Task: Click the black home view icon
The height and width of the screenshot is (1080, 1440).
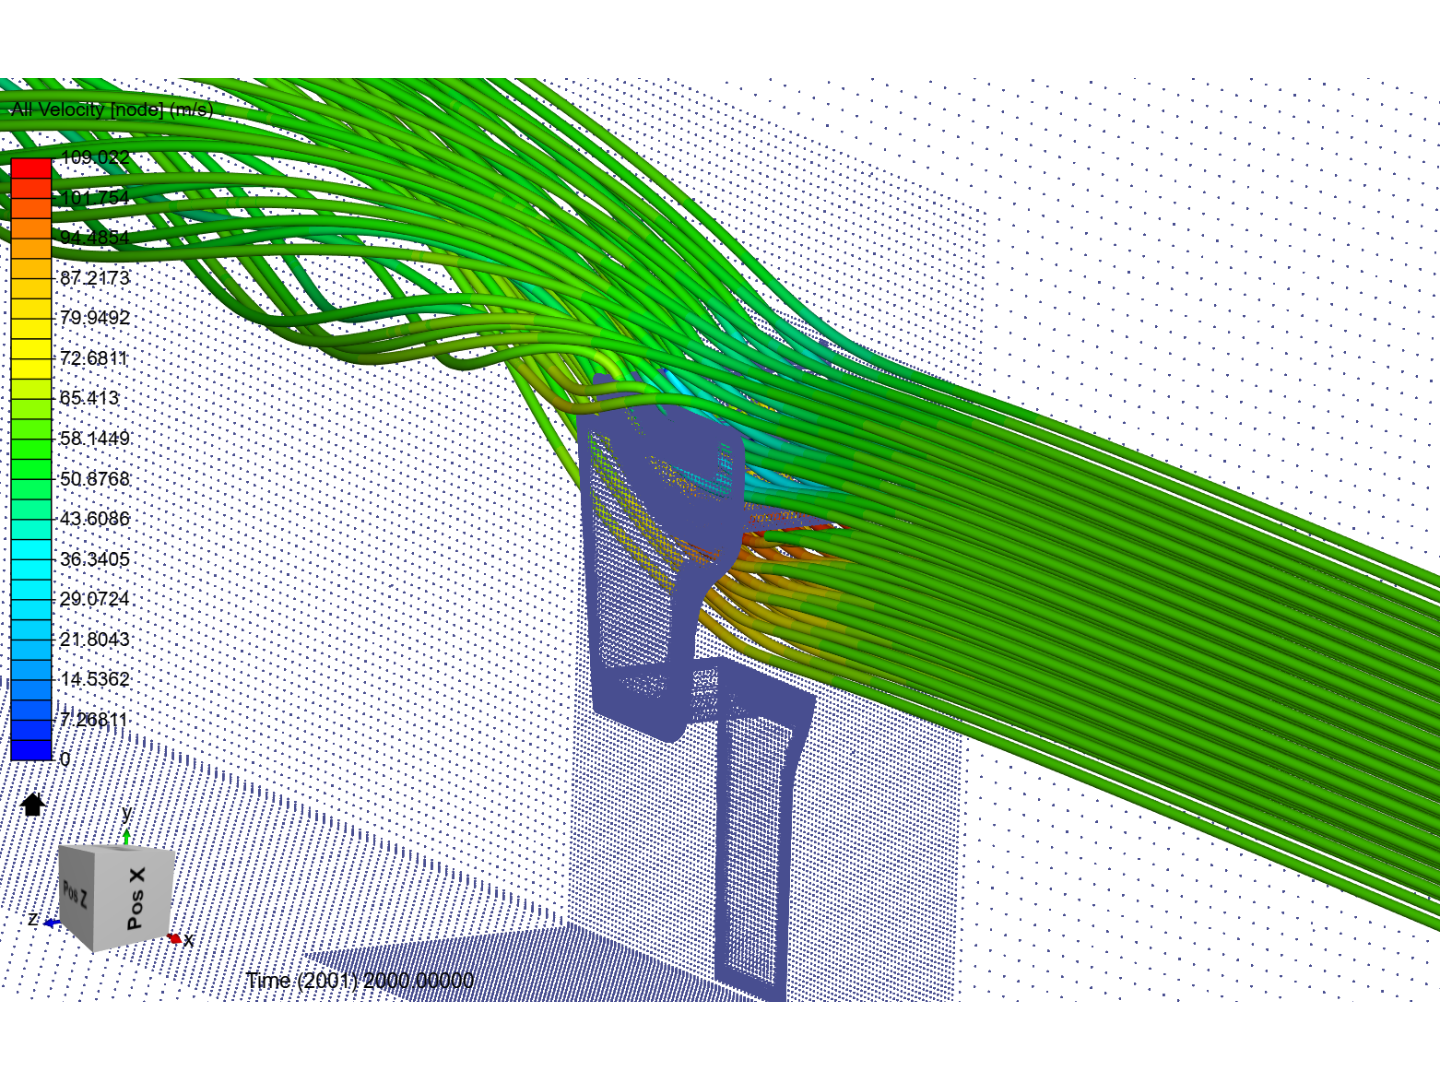Action: (x=33, y=803)
